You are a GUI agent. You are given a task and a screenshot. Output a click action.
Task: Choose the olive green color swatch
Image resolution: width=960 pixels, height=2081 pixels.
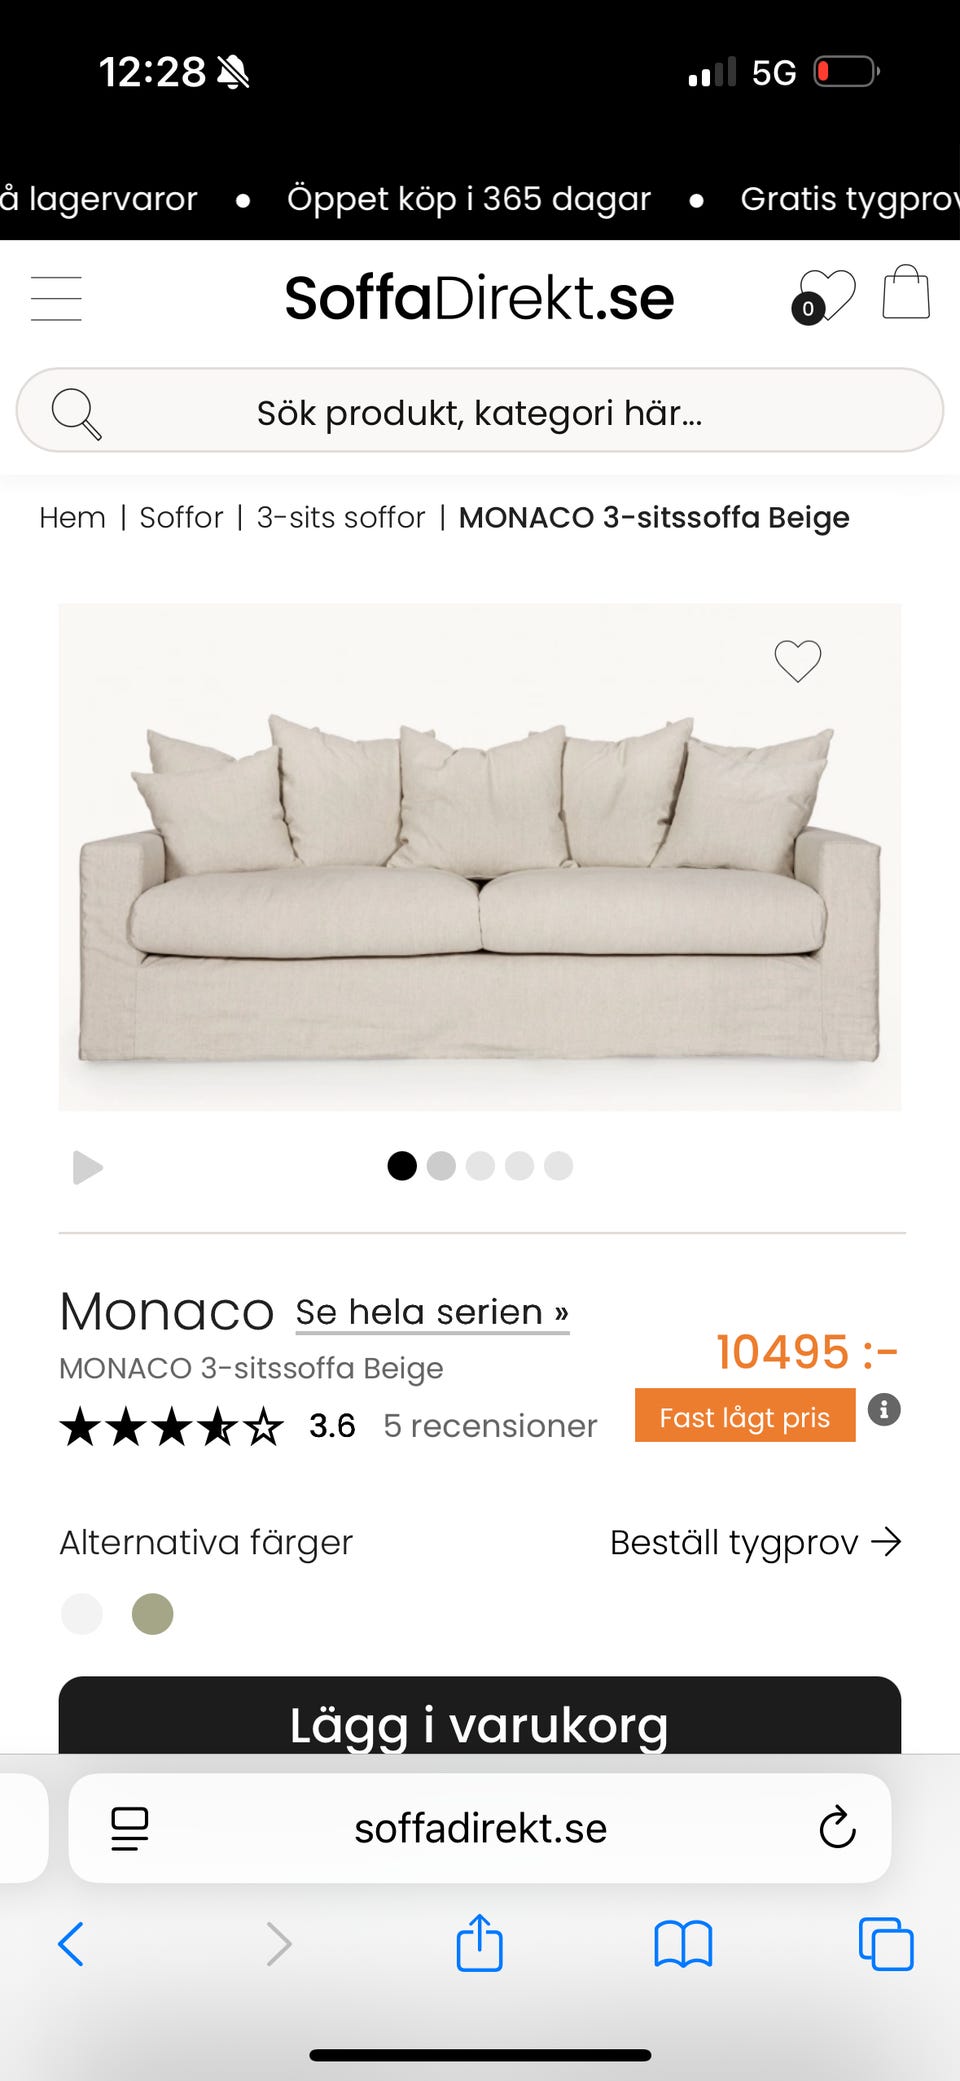pyautogui.click(x=153, y=1614)
